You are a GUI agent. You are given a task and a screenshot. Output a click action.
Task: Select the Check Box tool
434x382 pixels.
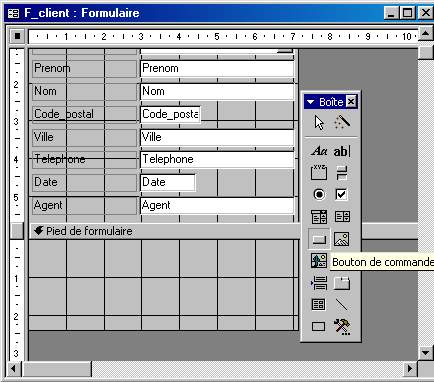point(342,194)
